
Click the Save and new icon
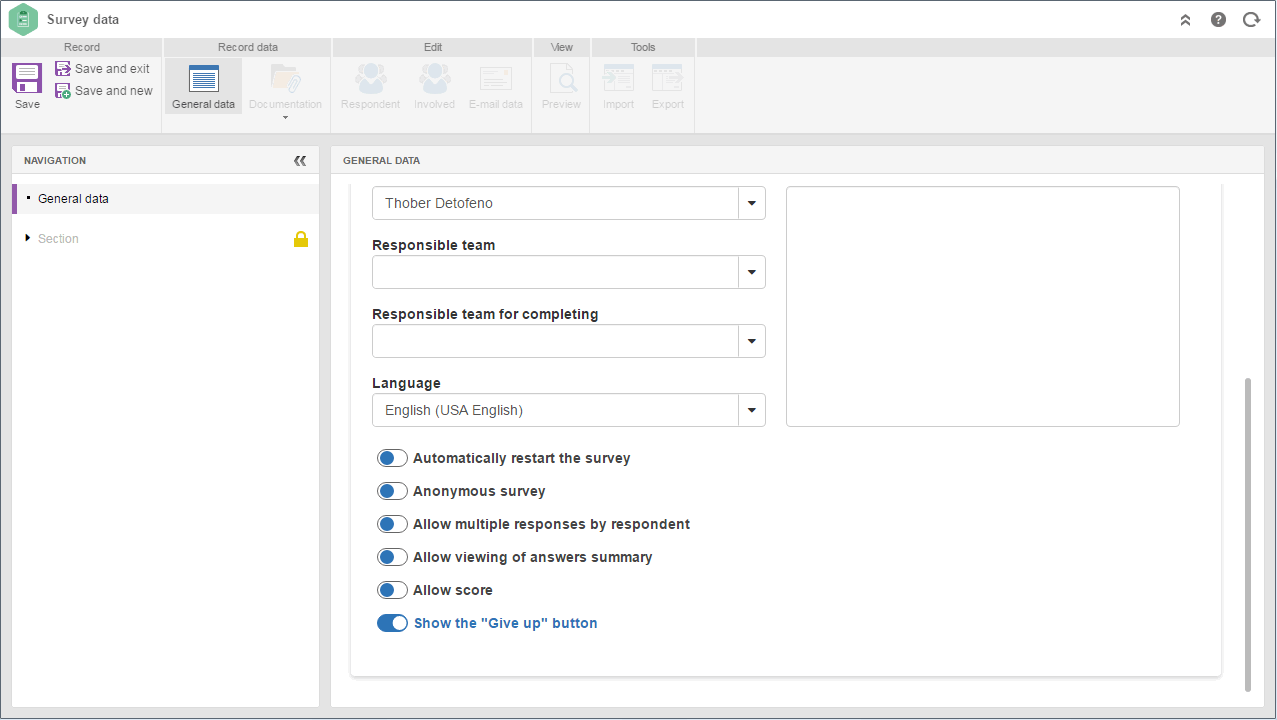click(x=63, y=91)
